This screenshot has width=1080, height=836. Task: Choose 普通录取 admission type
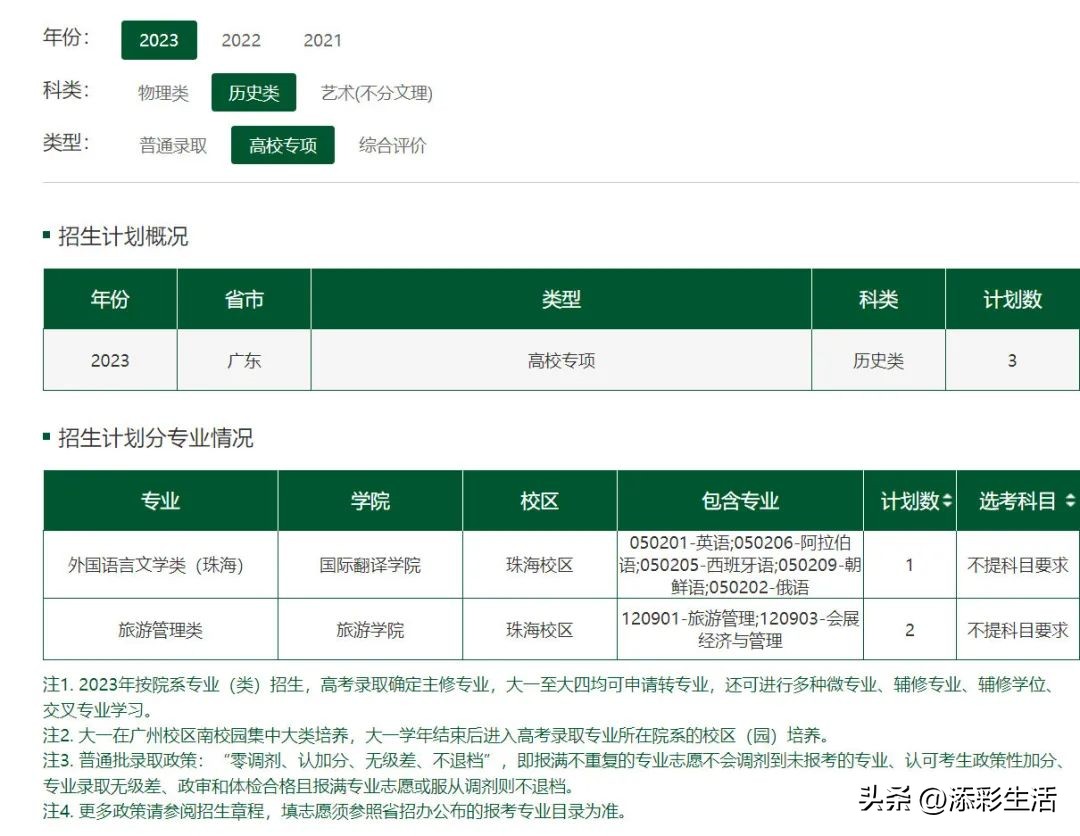(x=172, y=145)
